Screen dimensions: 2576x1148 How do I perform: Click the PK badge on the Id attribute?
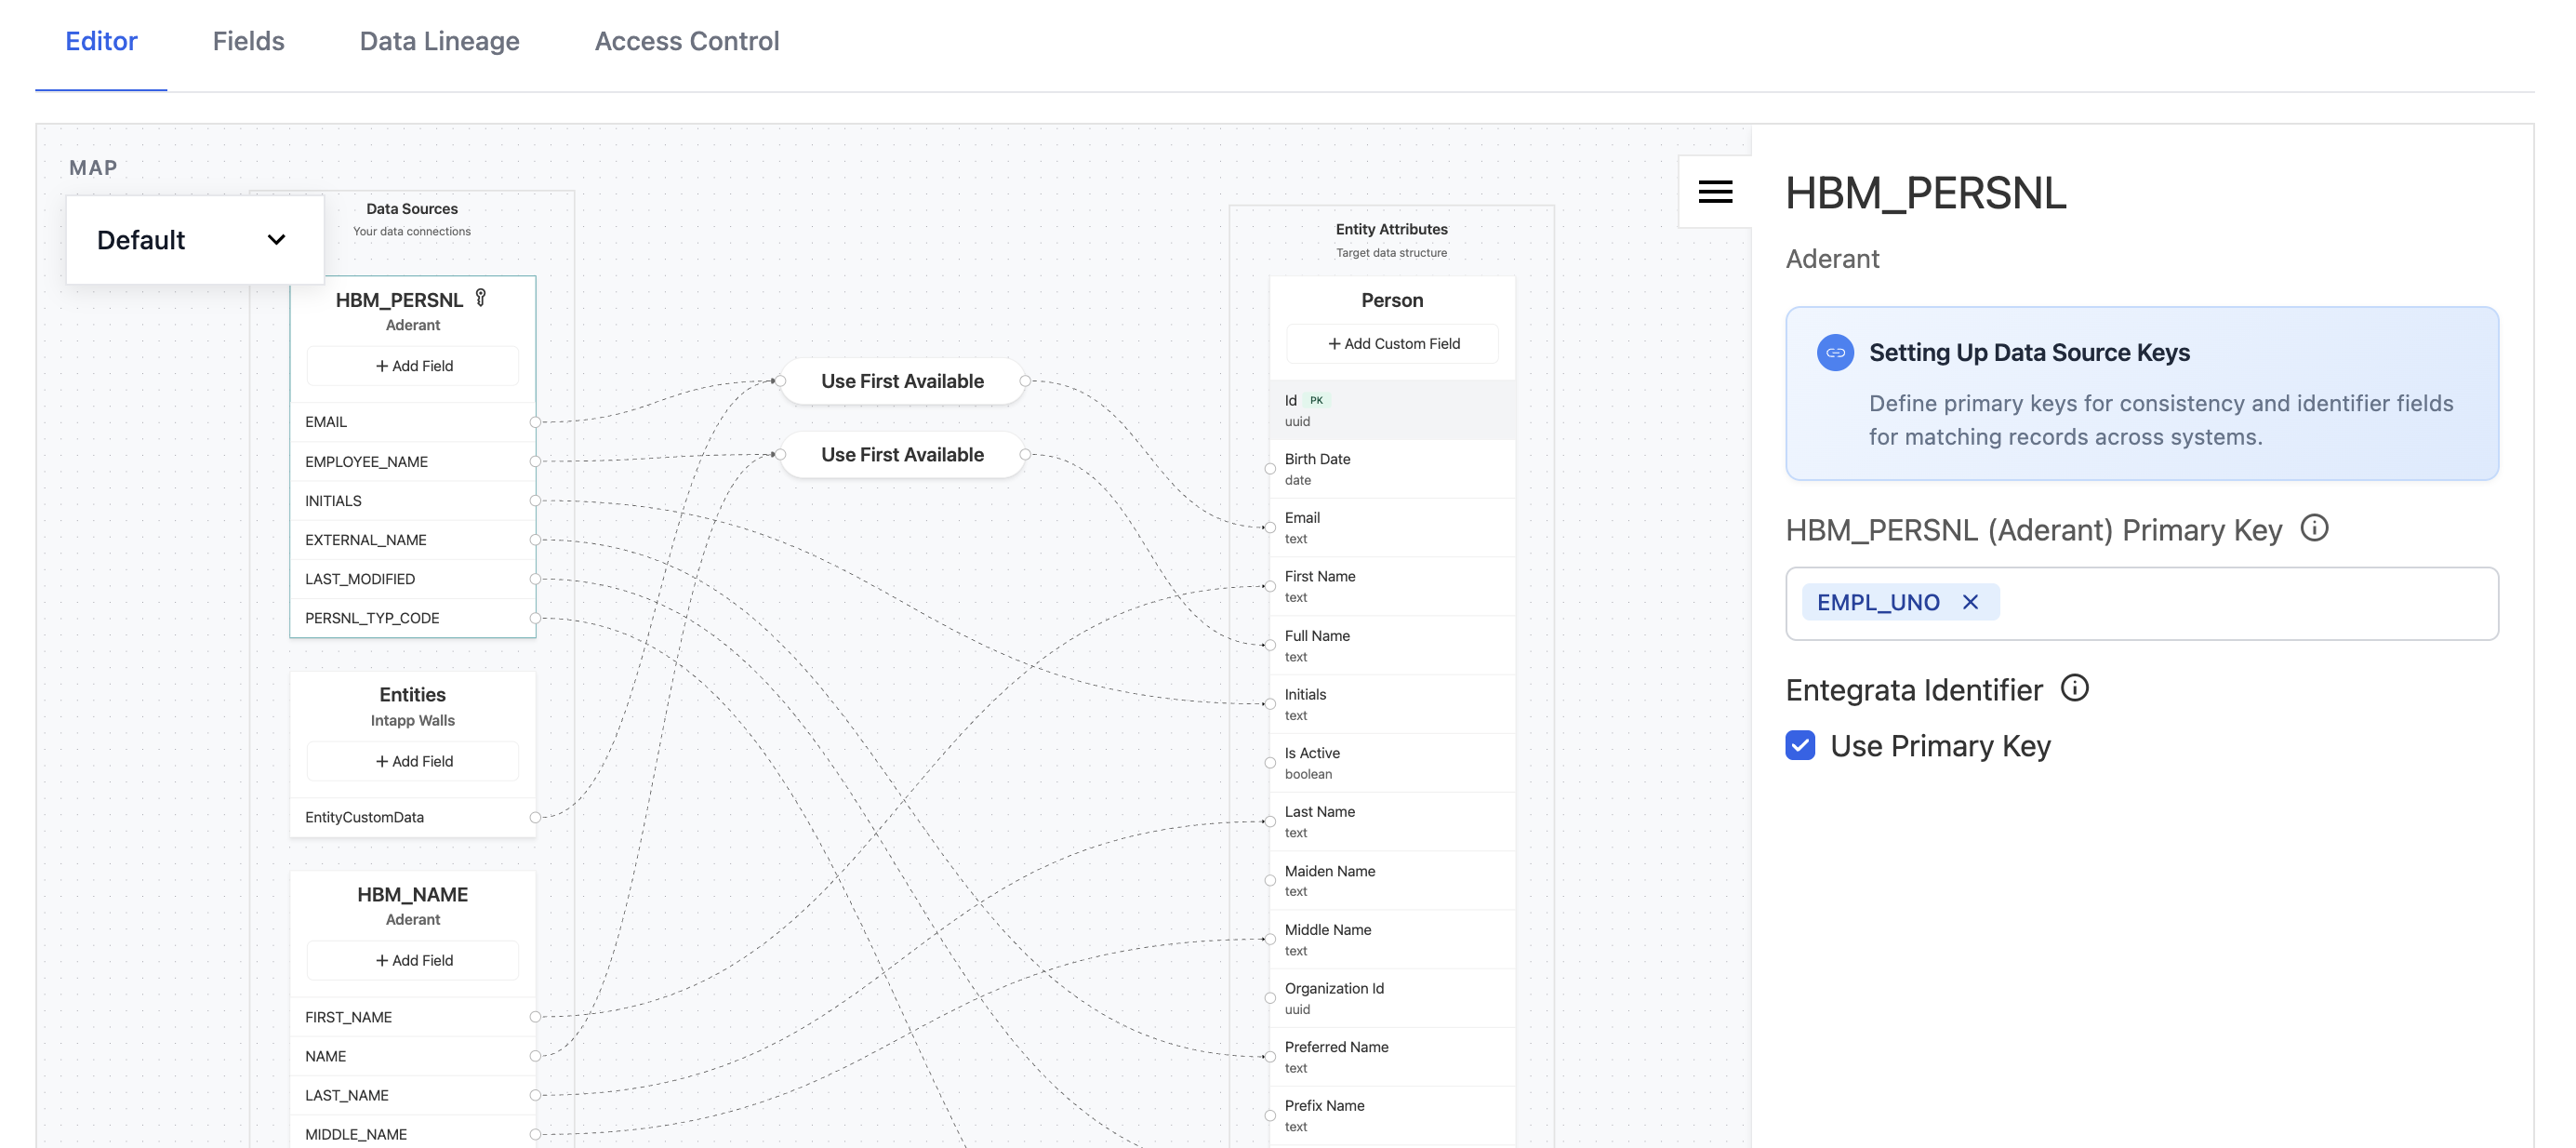1318,398
